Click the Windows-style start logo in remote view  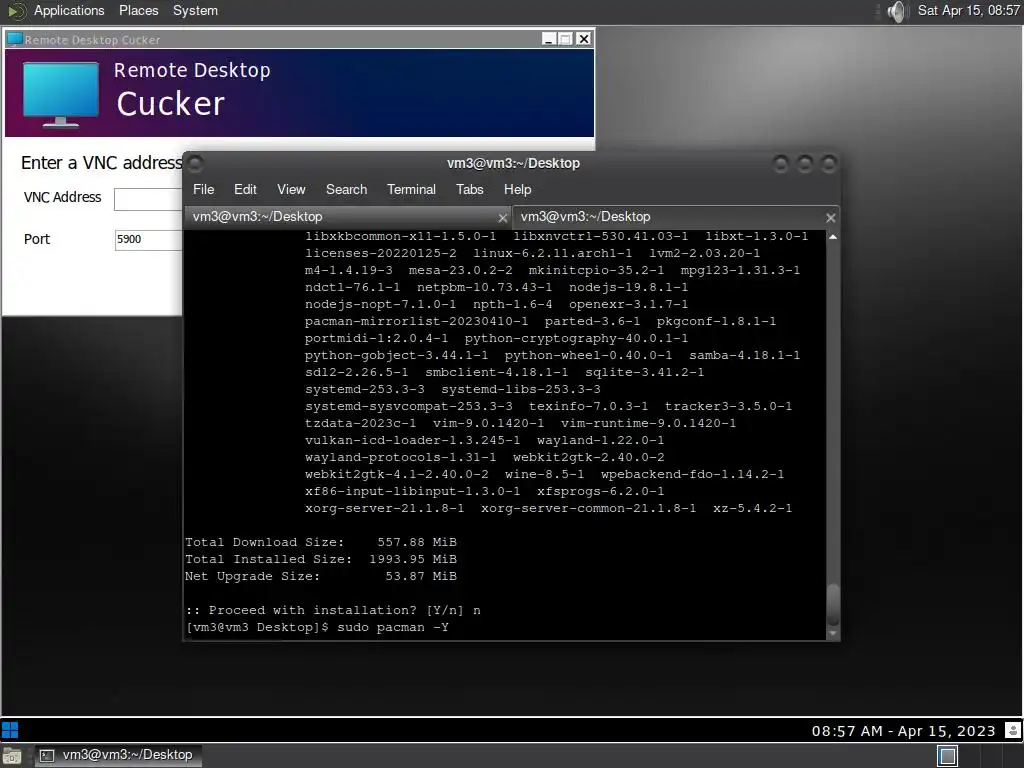coord(10,730)
